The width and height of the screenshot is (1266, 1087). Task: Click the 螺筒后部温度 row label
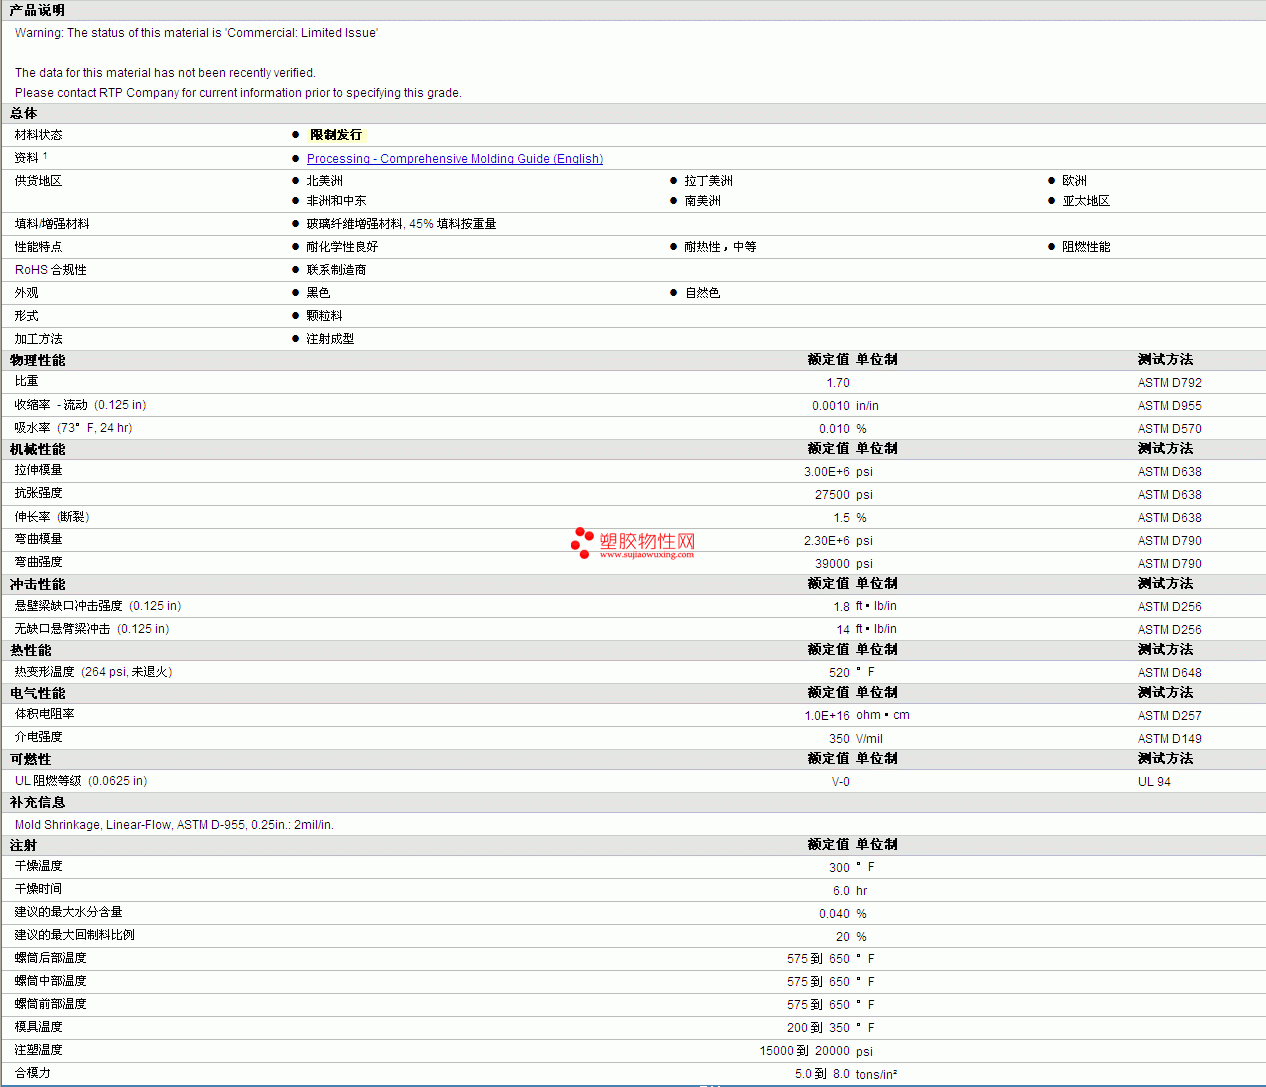[x=50, y=958]
